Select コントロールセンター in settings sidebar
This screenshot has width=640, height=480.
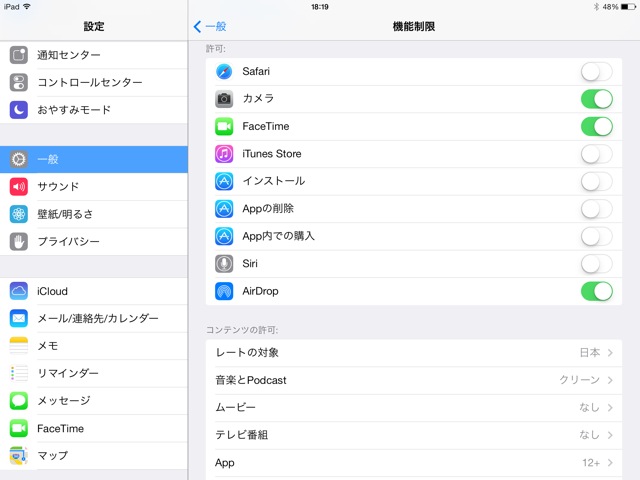(94, 82)
